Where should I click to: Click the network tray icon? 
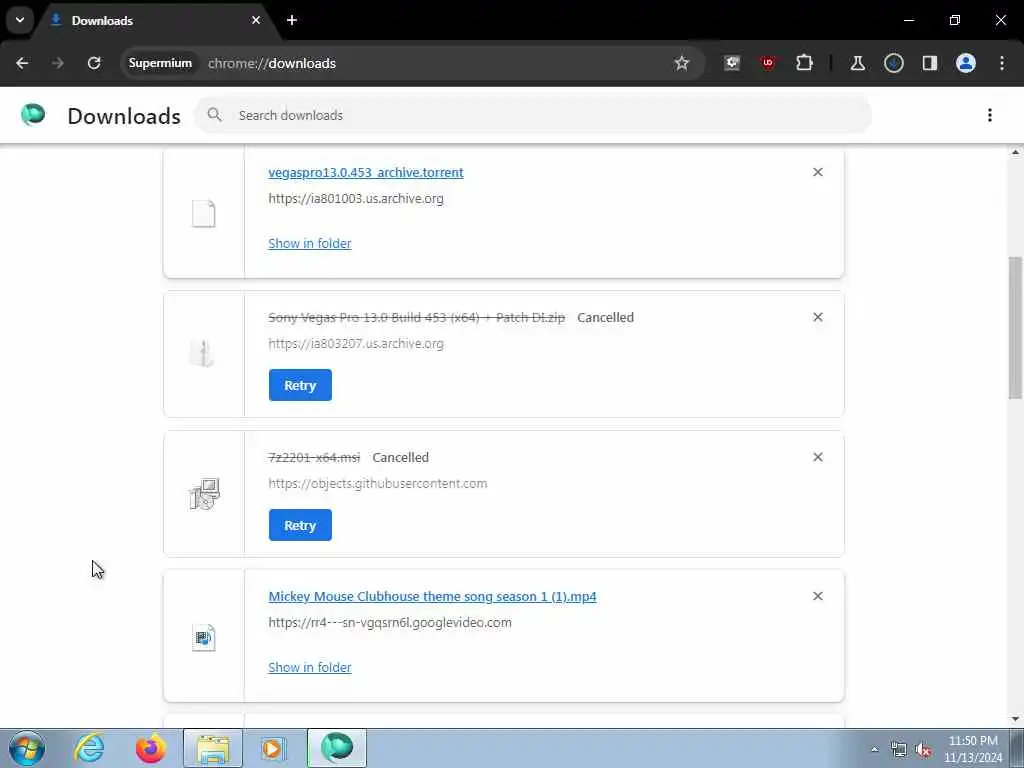[899, 750]
